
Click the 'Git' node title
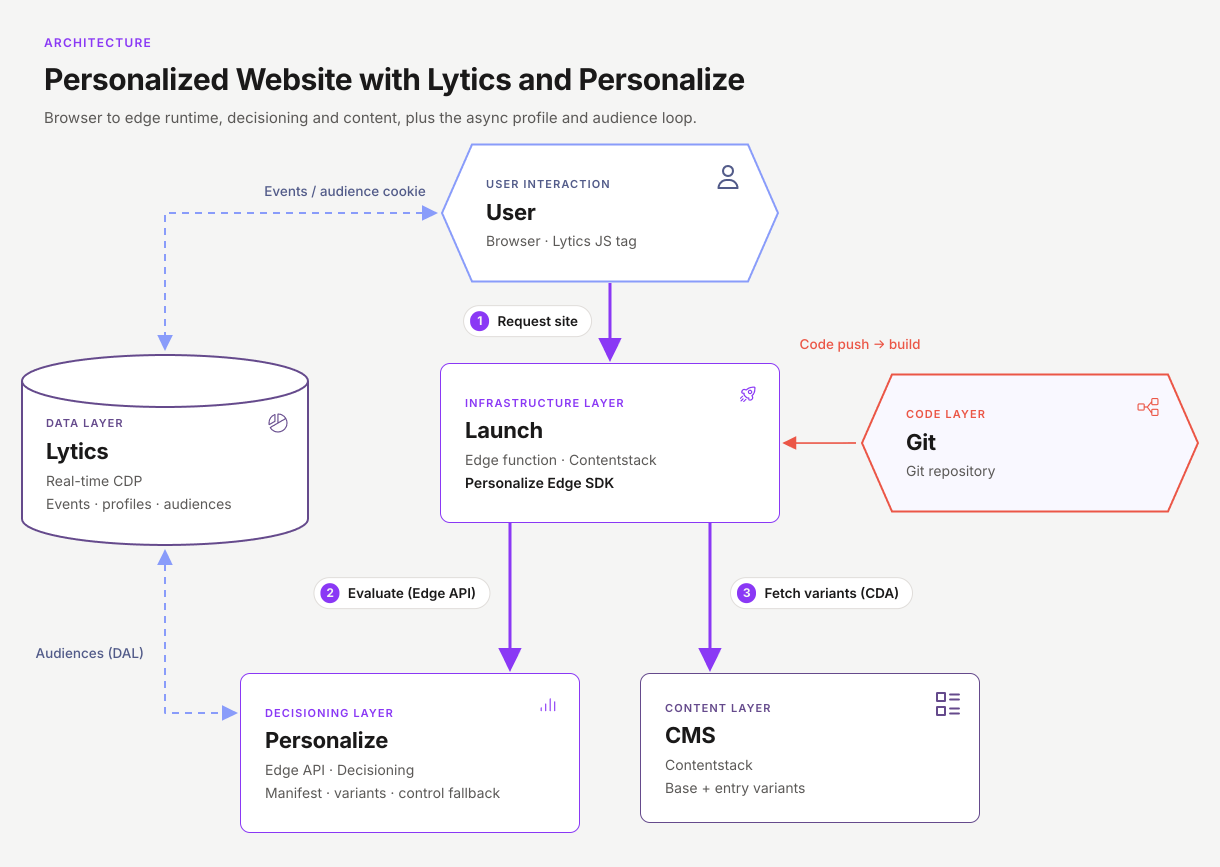921,442
